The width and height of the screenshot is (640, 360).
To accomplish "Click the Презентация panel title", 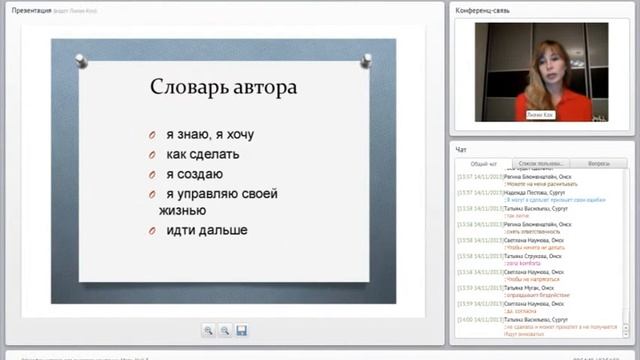I will [x=31, y=11].
